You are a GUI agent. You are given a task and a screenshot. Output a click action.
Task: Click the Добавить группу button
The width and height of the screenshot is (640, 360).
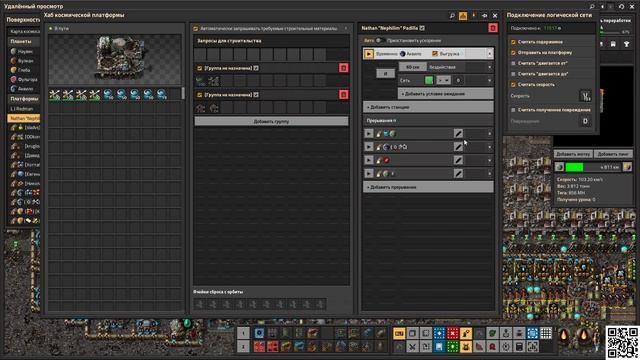(271, 121)
